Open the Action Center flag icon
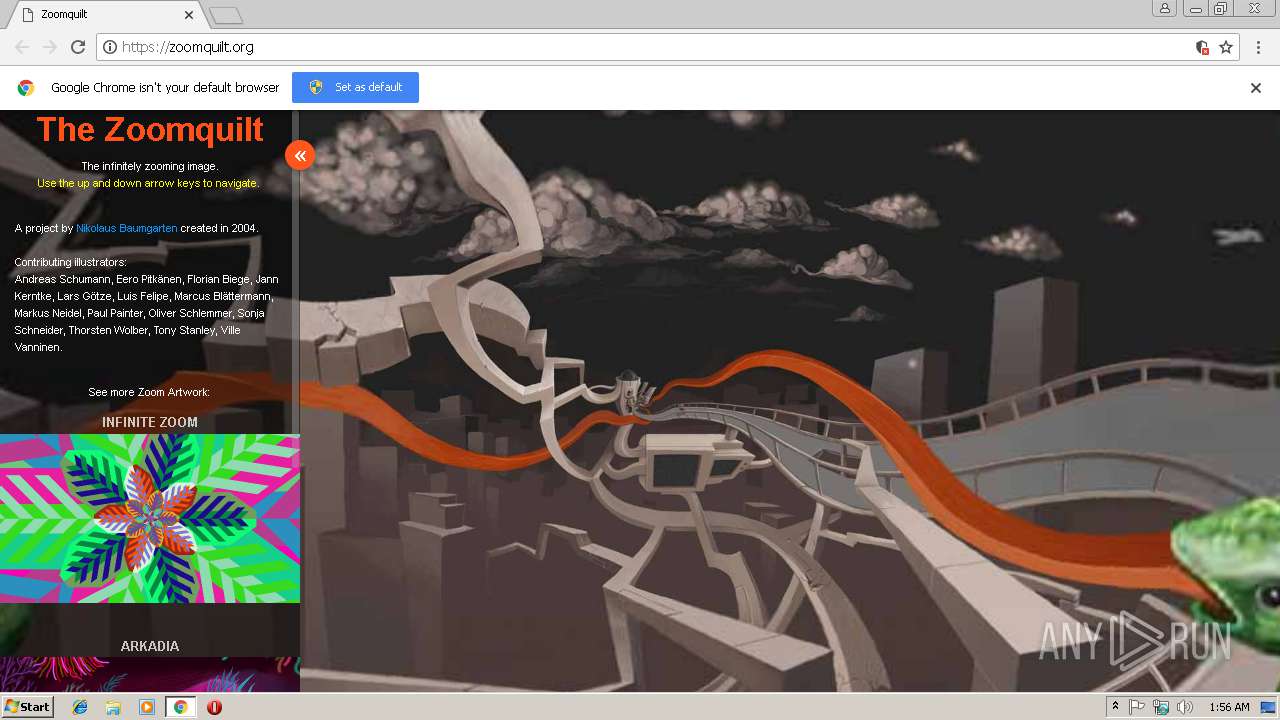Image resolution: width=1280 pixels, height=720 pixels. click(1137, 707)
